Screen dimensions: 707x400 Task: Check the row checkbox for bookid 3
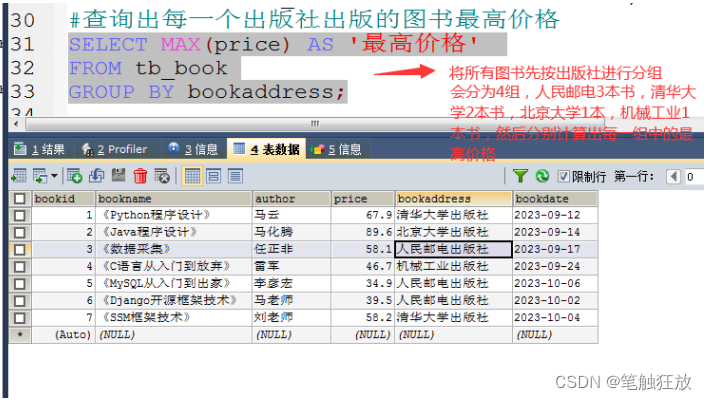point(19,249)
